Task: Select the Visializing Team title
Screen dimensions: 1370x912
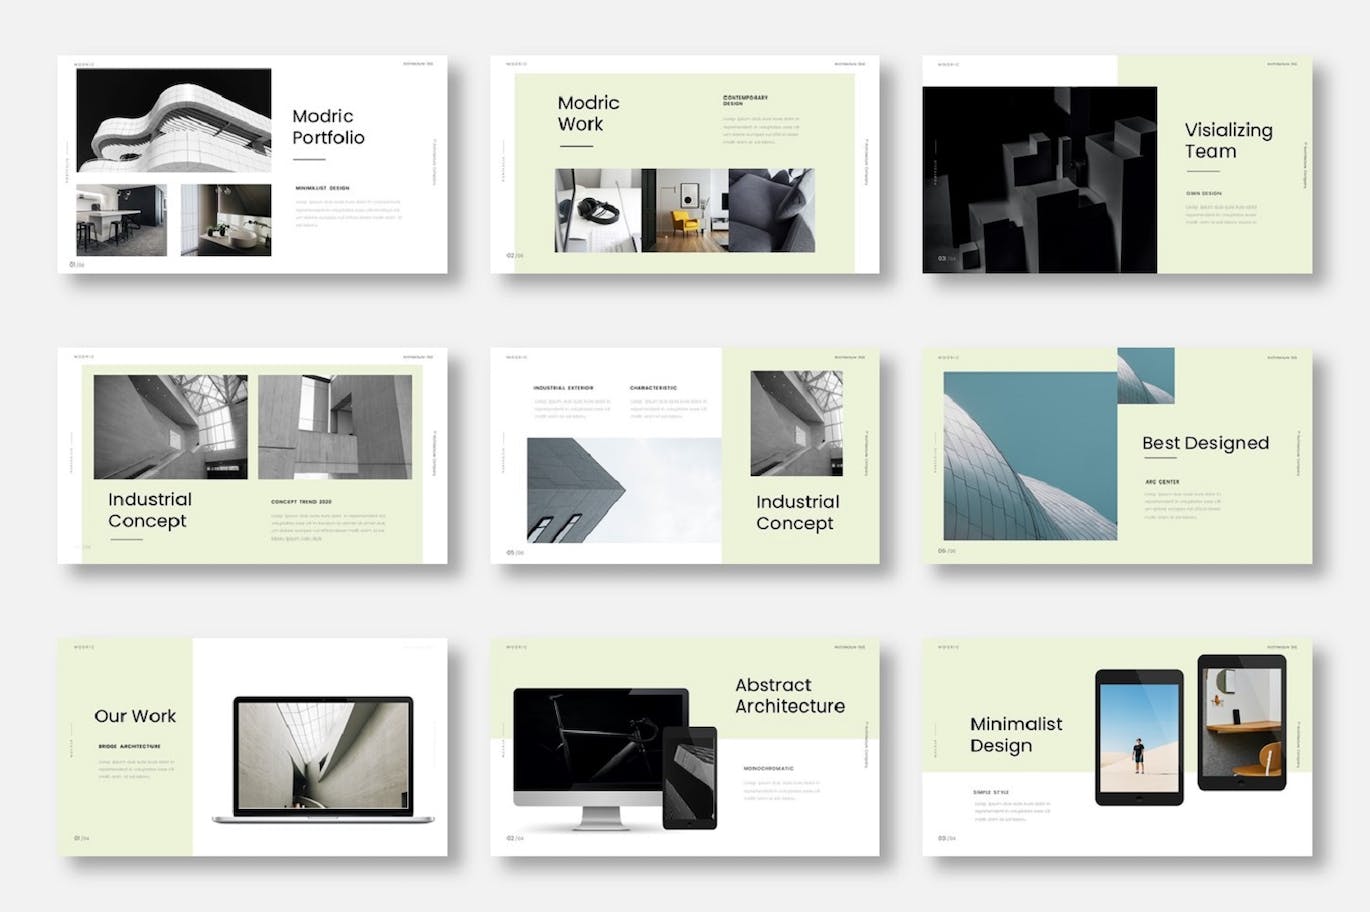Action: pyautogui.click(x=1229, y=140)
